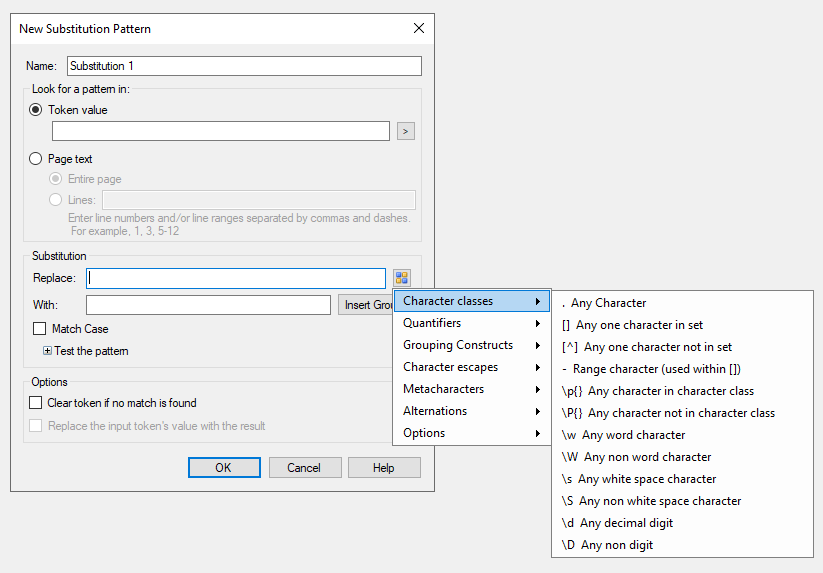Choose \w Any word character
This screenshot has height=573, width=823.
coord(623,435)
